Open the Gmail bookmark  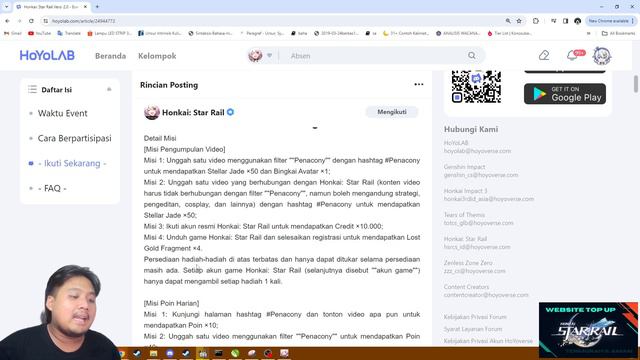point(12,33)
